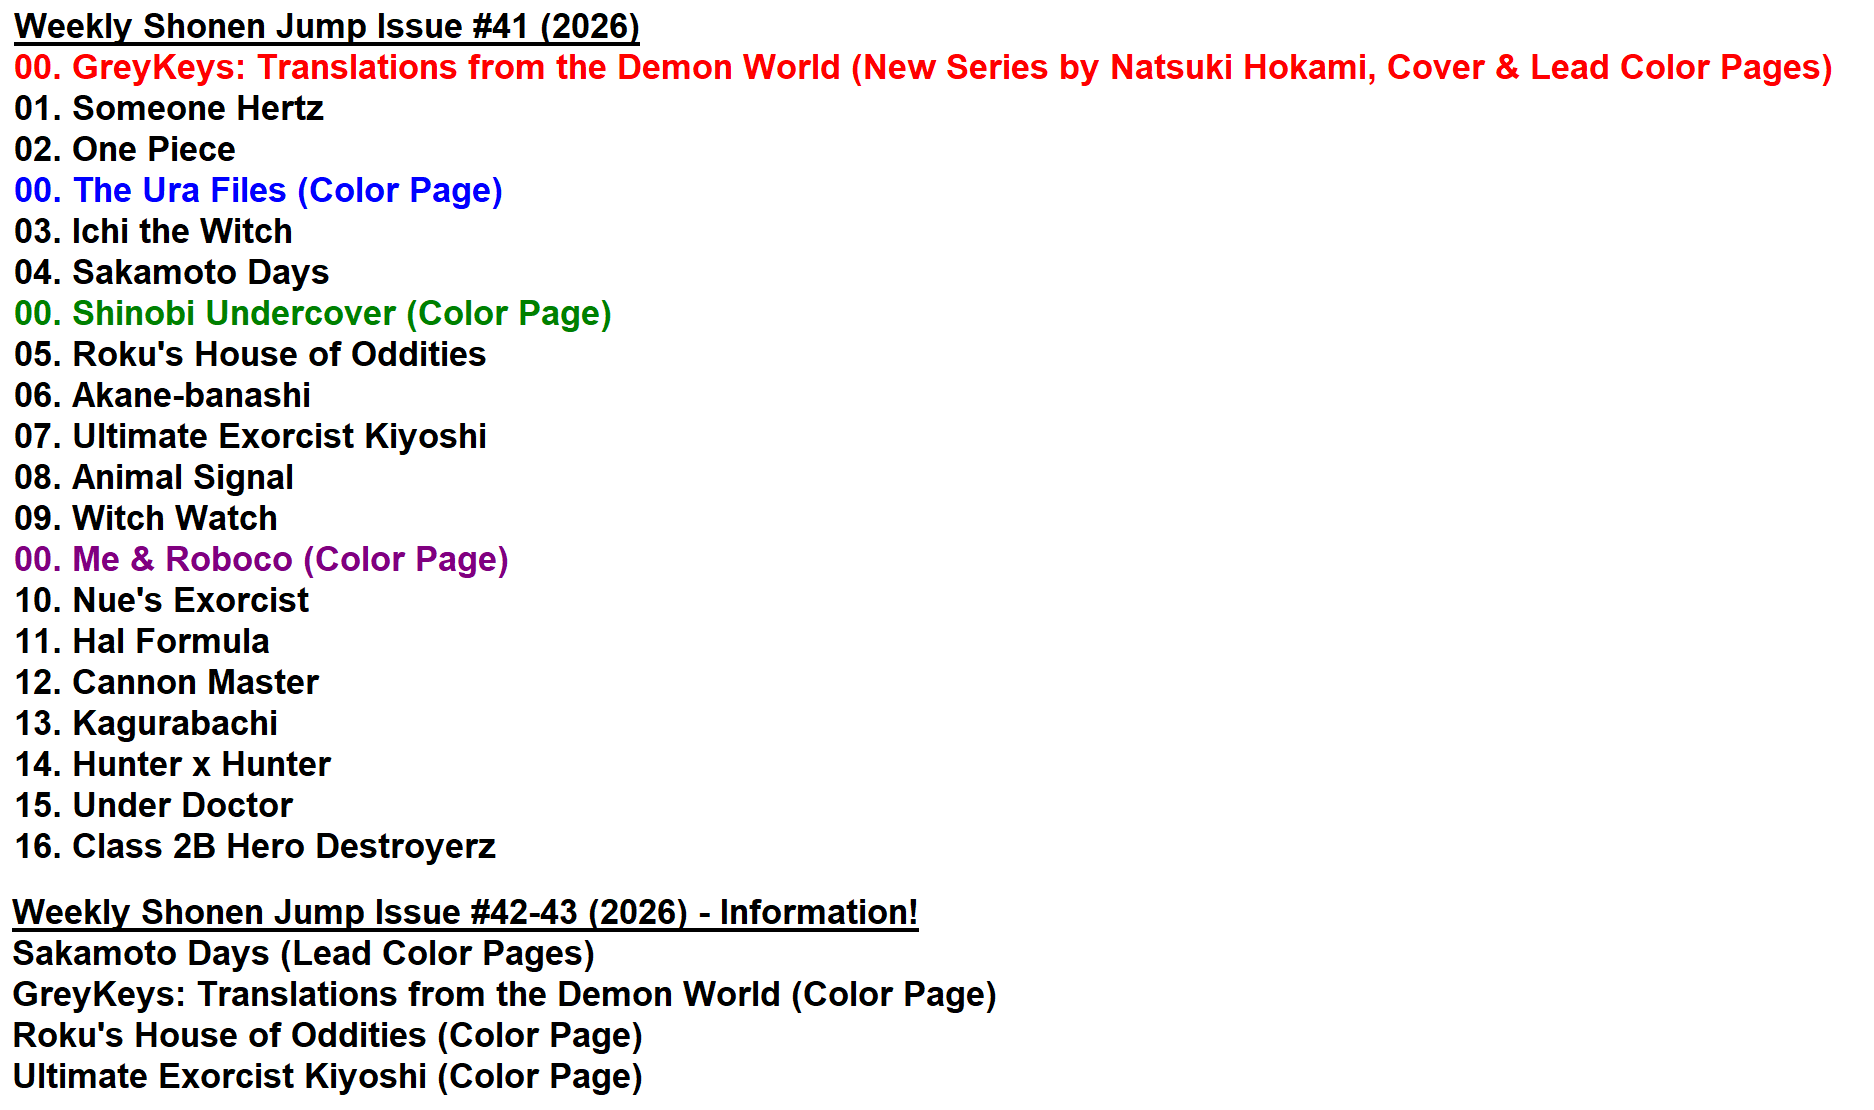Select the green Shinobi Undercover line
Viewport: 1874px width, 1110px height.
point(313,313)
